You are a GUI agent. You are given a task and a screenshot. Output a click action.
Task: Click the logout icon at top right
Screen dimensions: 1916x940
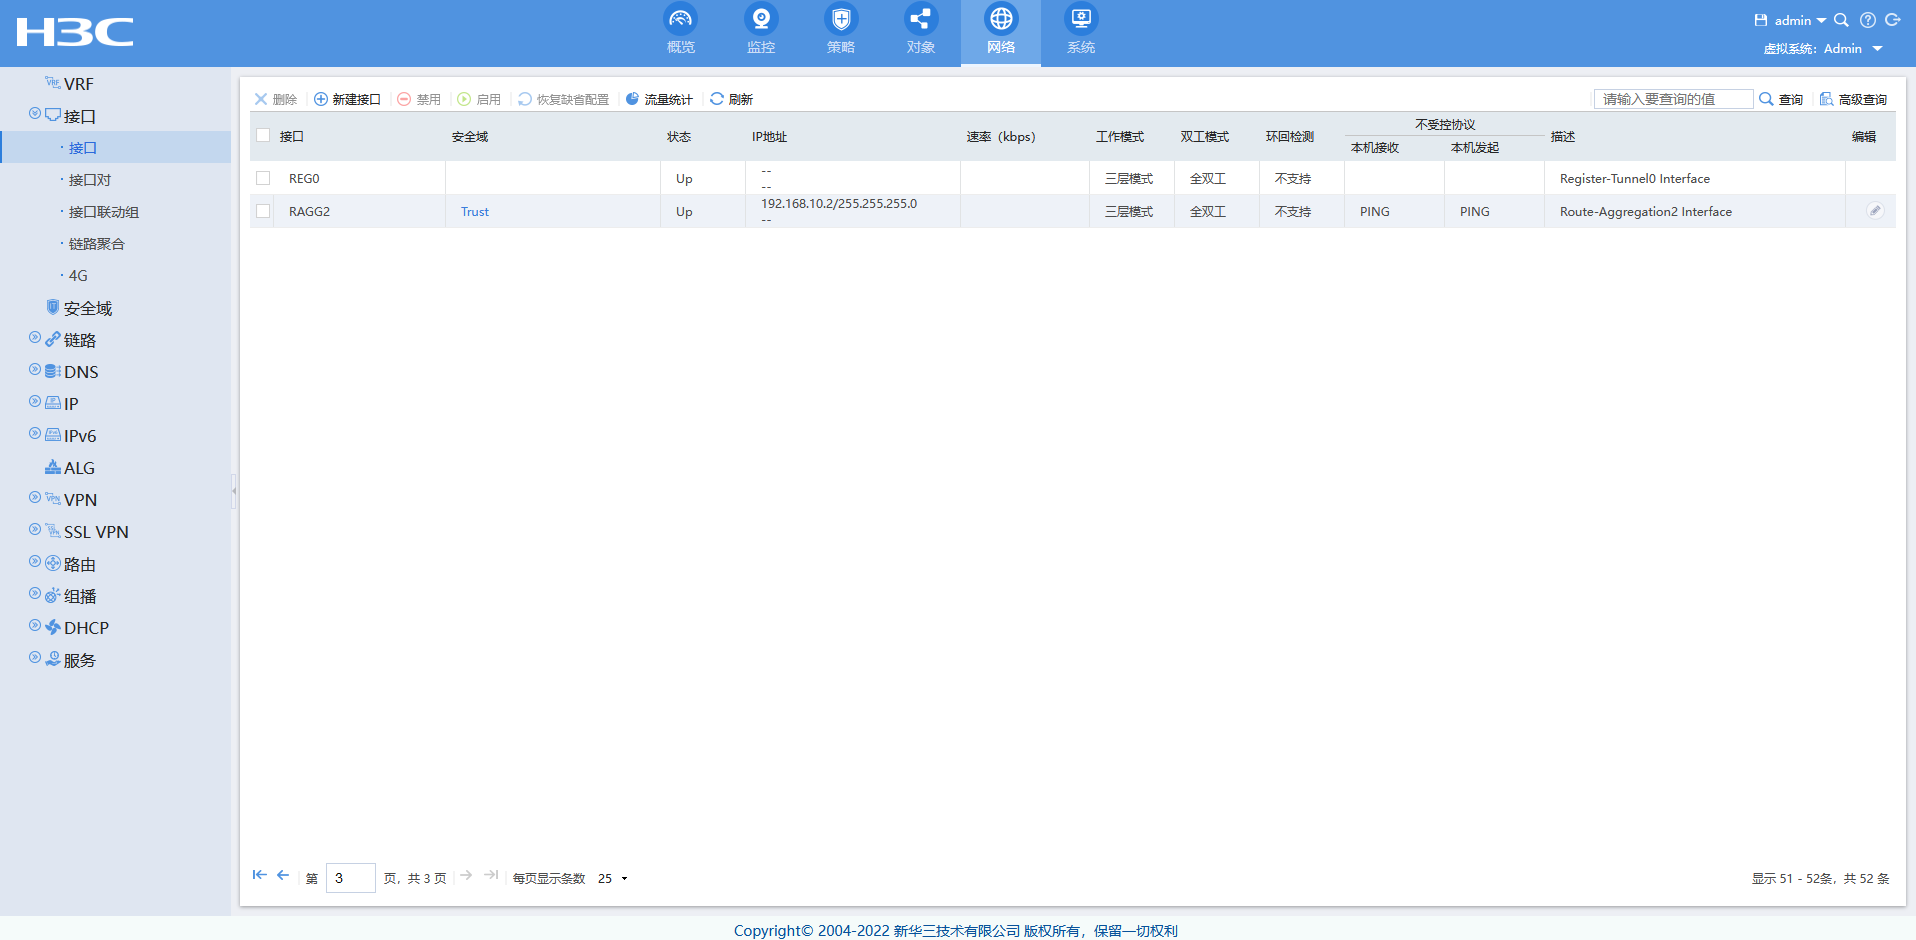pos(1892,20)
